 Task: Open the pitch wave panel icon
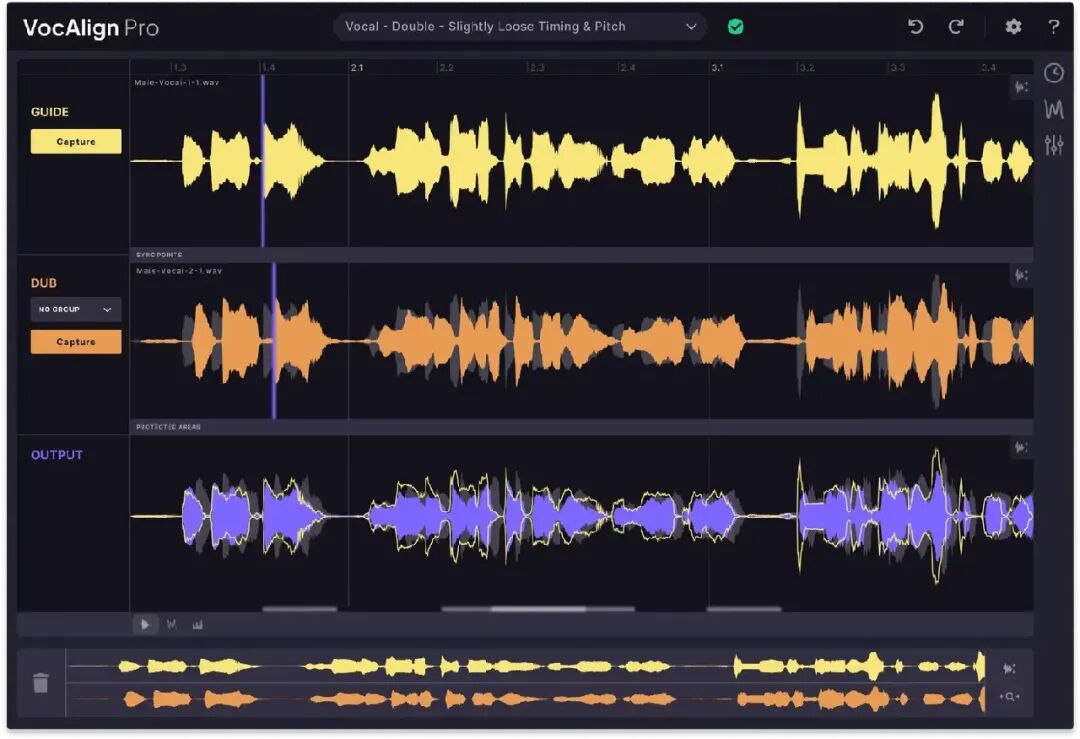point(1053,110)
